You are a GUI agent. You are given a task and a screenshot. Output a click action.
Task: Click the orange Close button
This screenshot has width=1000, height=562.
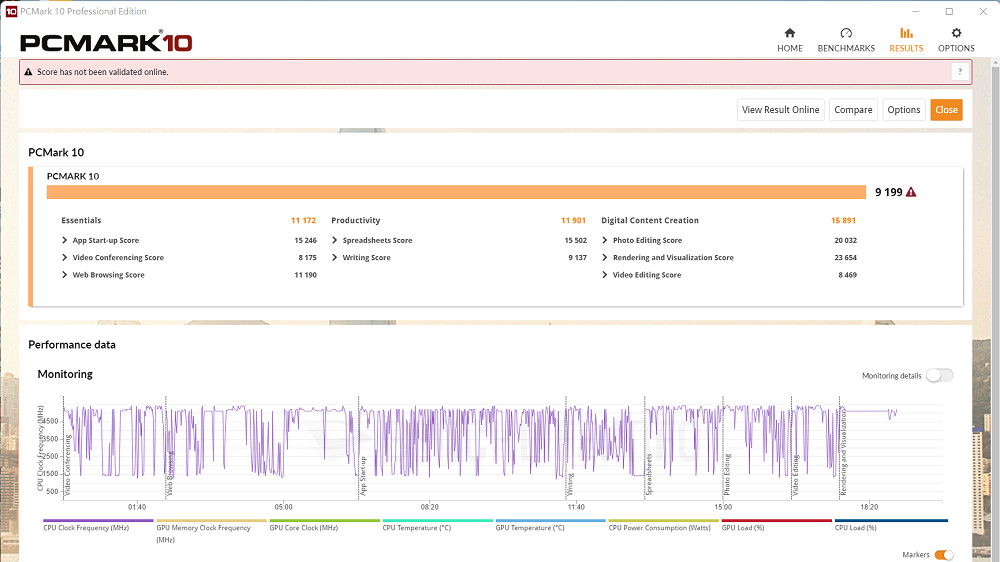946,110
